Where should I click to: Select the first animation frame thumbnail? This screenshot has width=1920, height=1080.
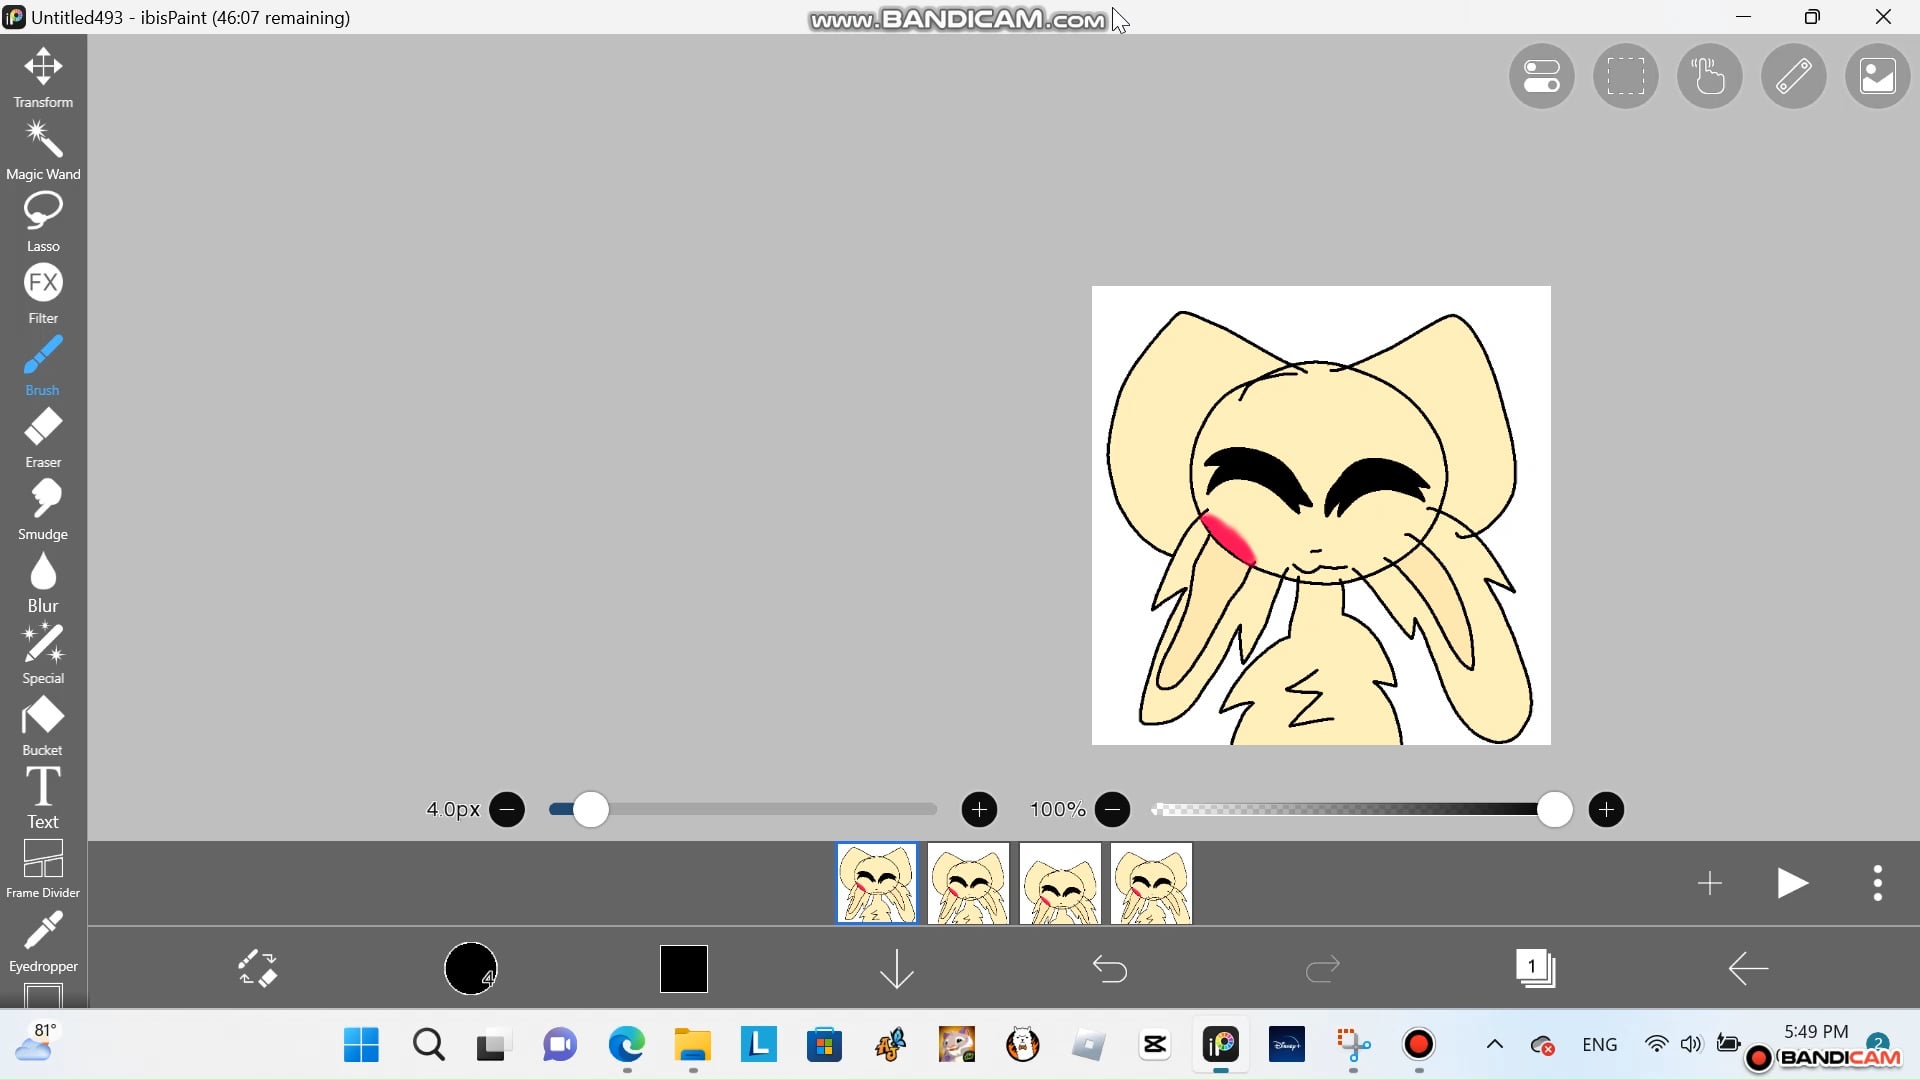pos(876,883)
